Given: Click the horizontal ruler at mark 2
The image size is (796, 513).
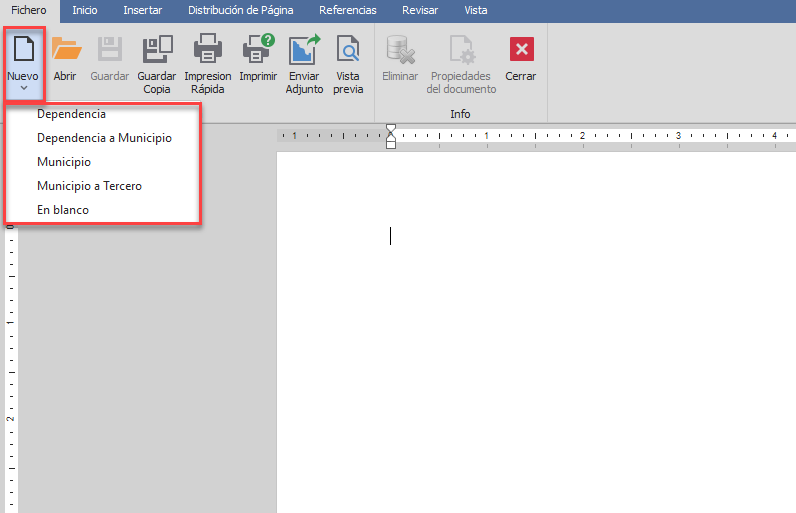Looking at the screenshot, I should [582, 135].
